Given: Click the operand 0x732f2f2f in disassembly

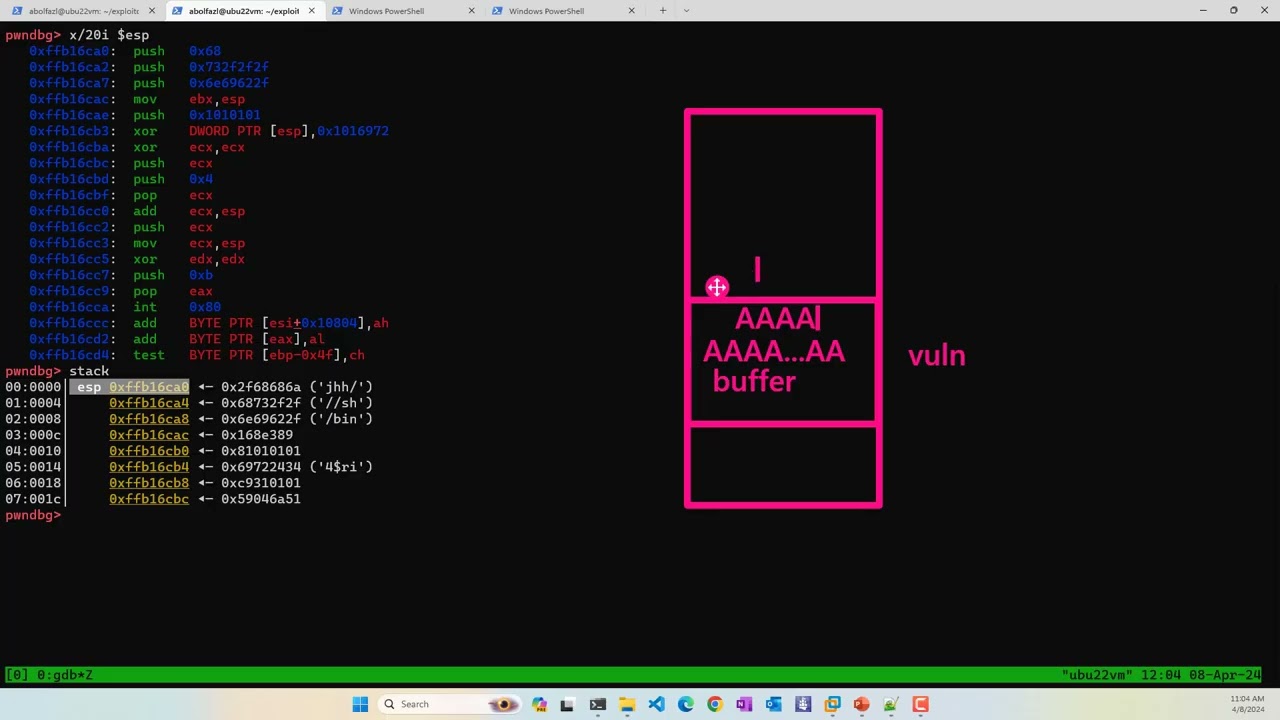Looking at the screenshot, I should (x=229, y=67).
